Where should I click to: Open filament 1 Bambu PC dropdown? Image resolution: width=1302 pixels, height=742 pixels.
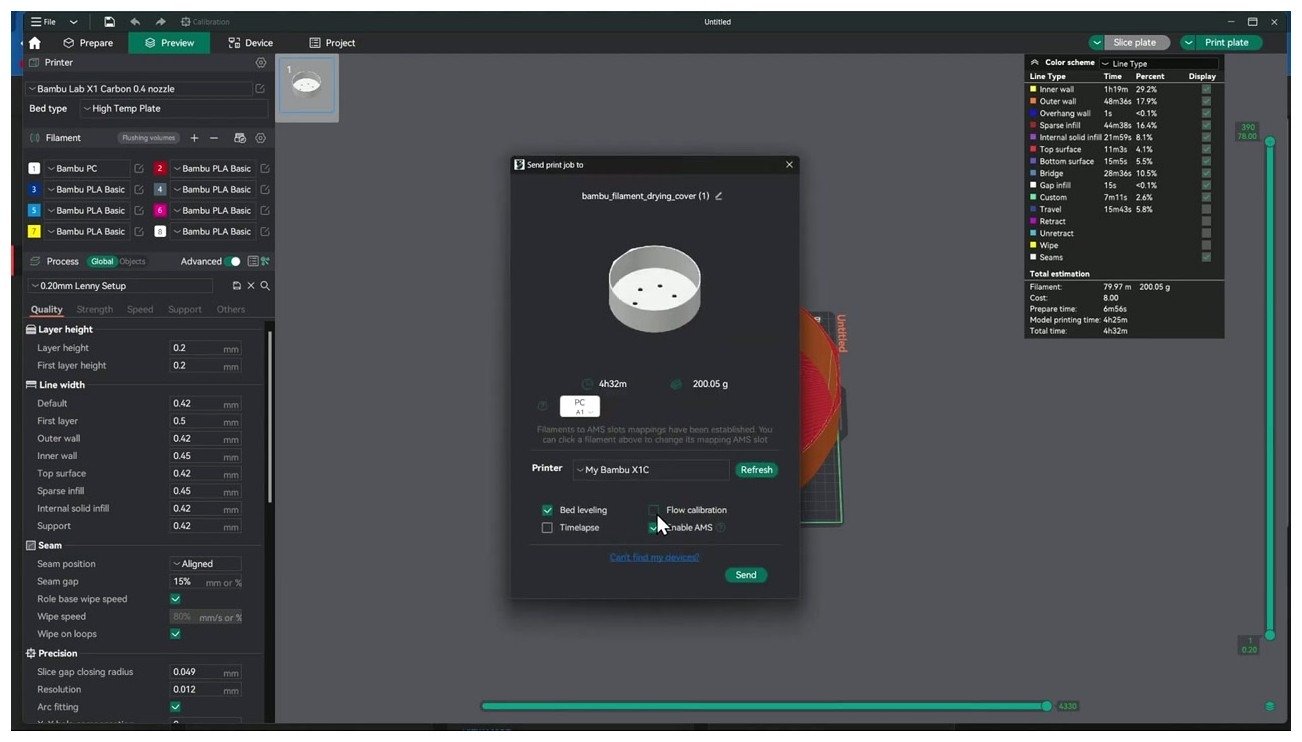tap(88, 169)
